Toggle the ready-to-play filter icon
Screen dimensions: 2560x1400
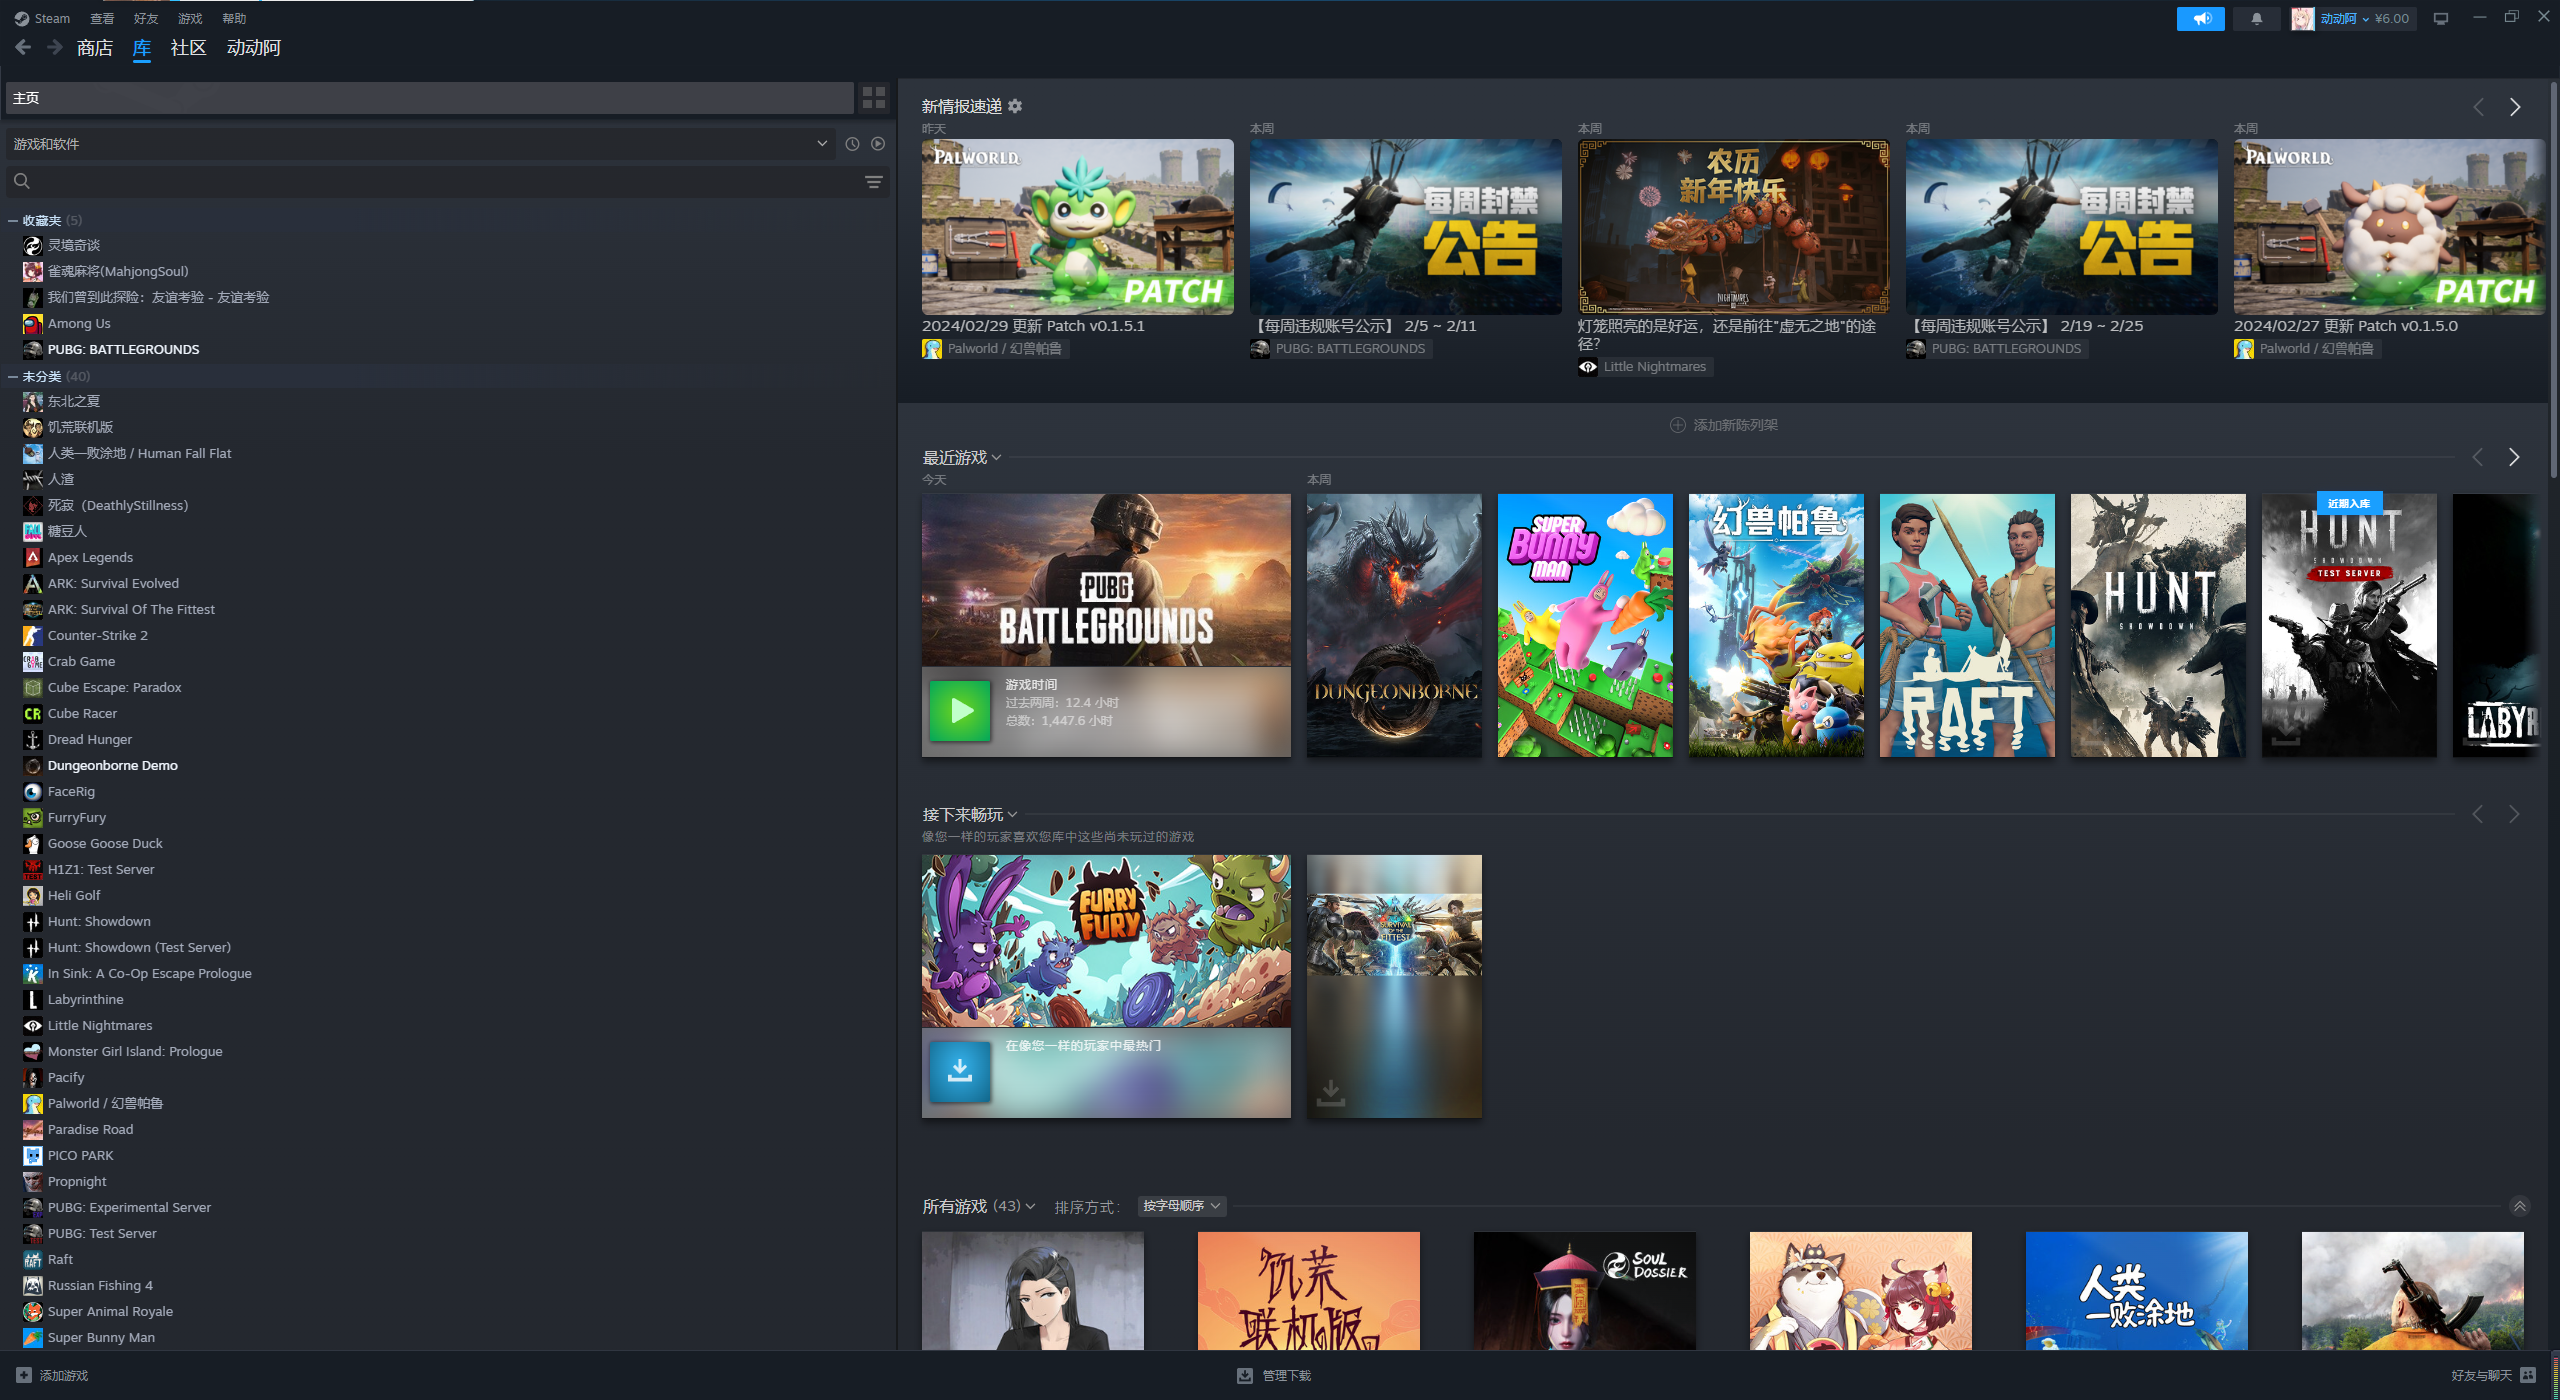pos(878,144)
